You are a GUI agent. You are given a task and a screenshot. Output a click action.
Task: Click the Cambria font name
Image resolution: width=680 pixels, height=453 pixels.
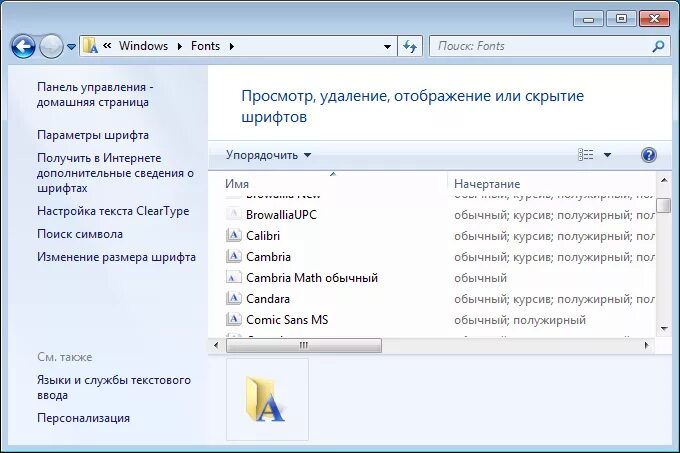click(x=268, y=257)
